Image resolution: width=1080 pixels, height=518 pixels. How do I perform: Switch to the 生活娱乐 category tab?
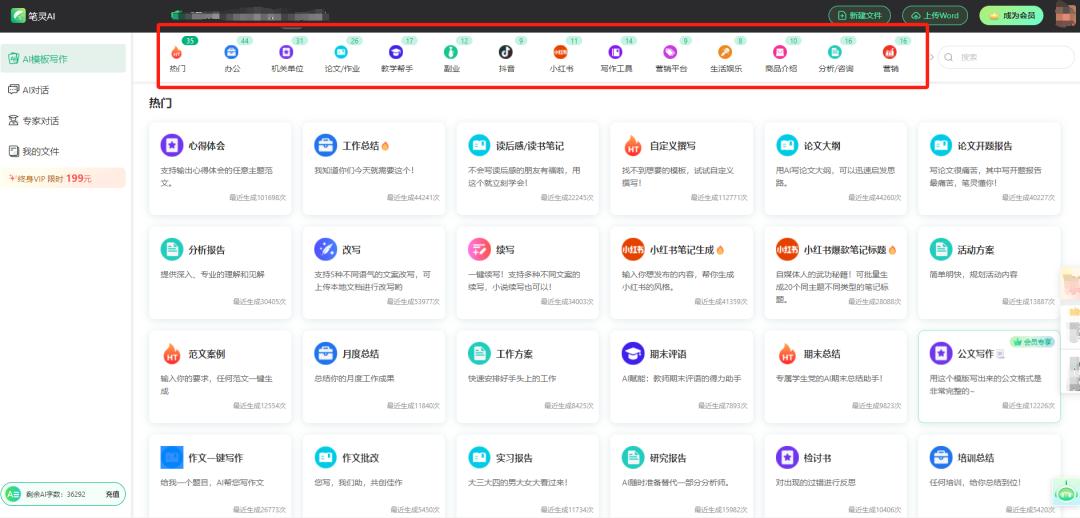(725, 58)
